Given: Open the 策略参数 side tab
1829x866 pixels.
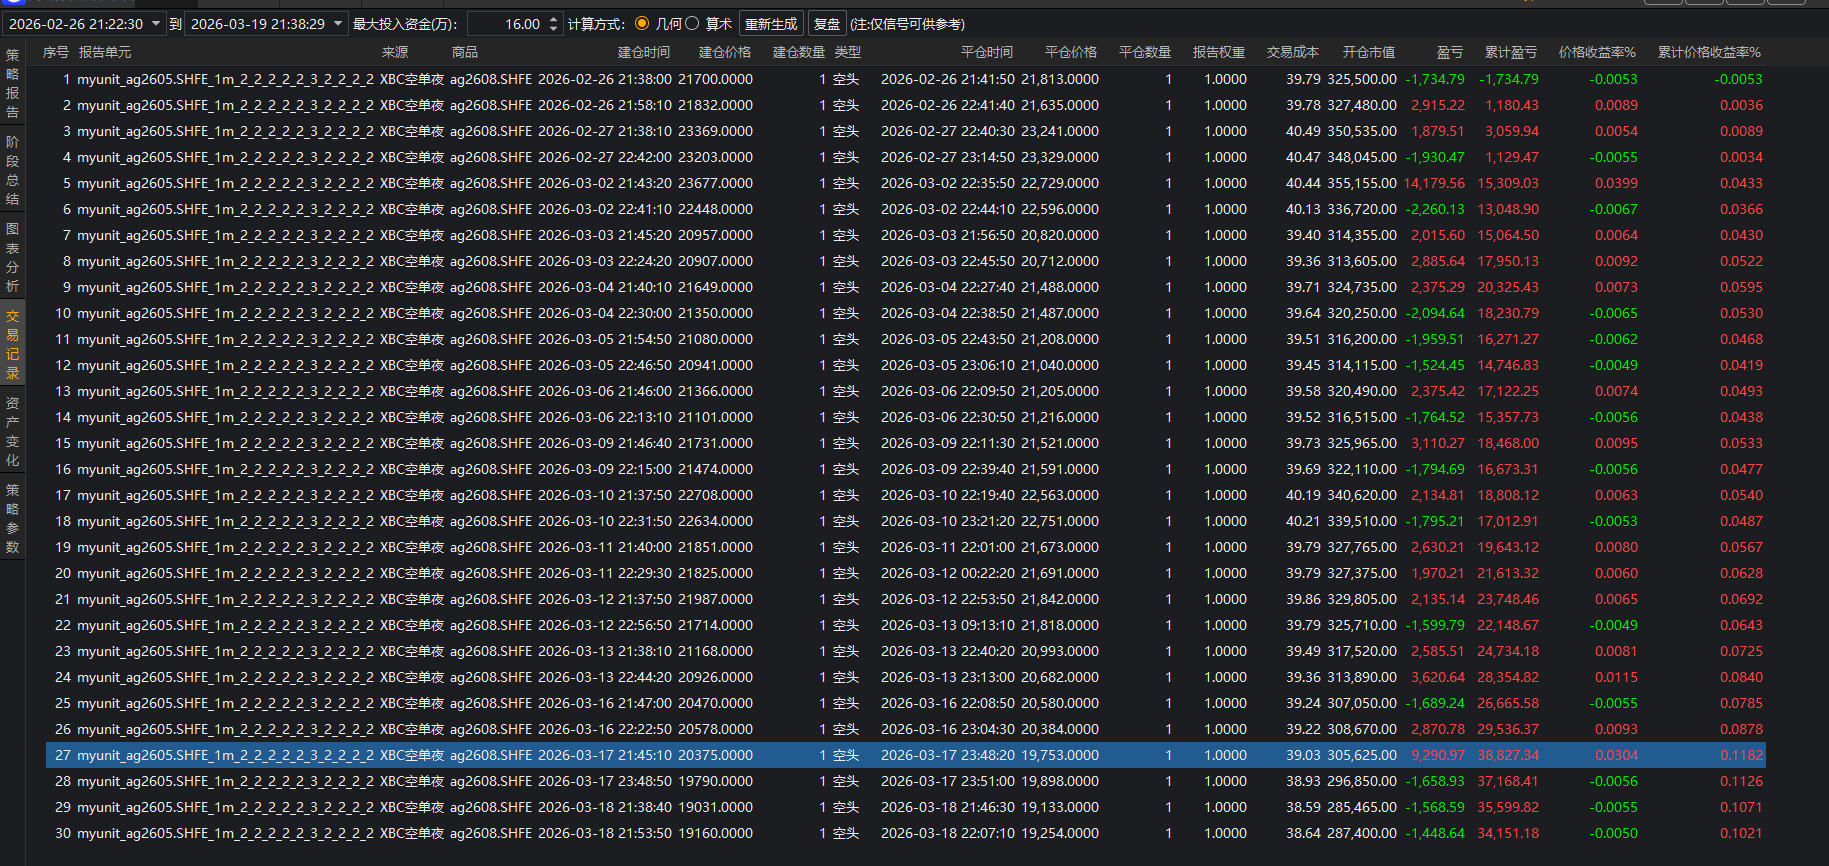Looking at the screenshot, I should [x=12, y=518].
